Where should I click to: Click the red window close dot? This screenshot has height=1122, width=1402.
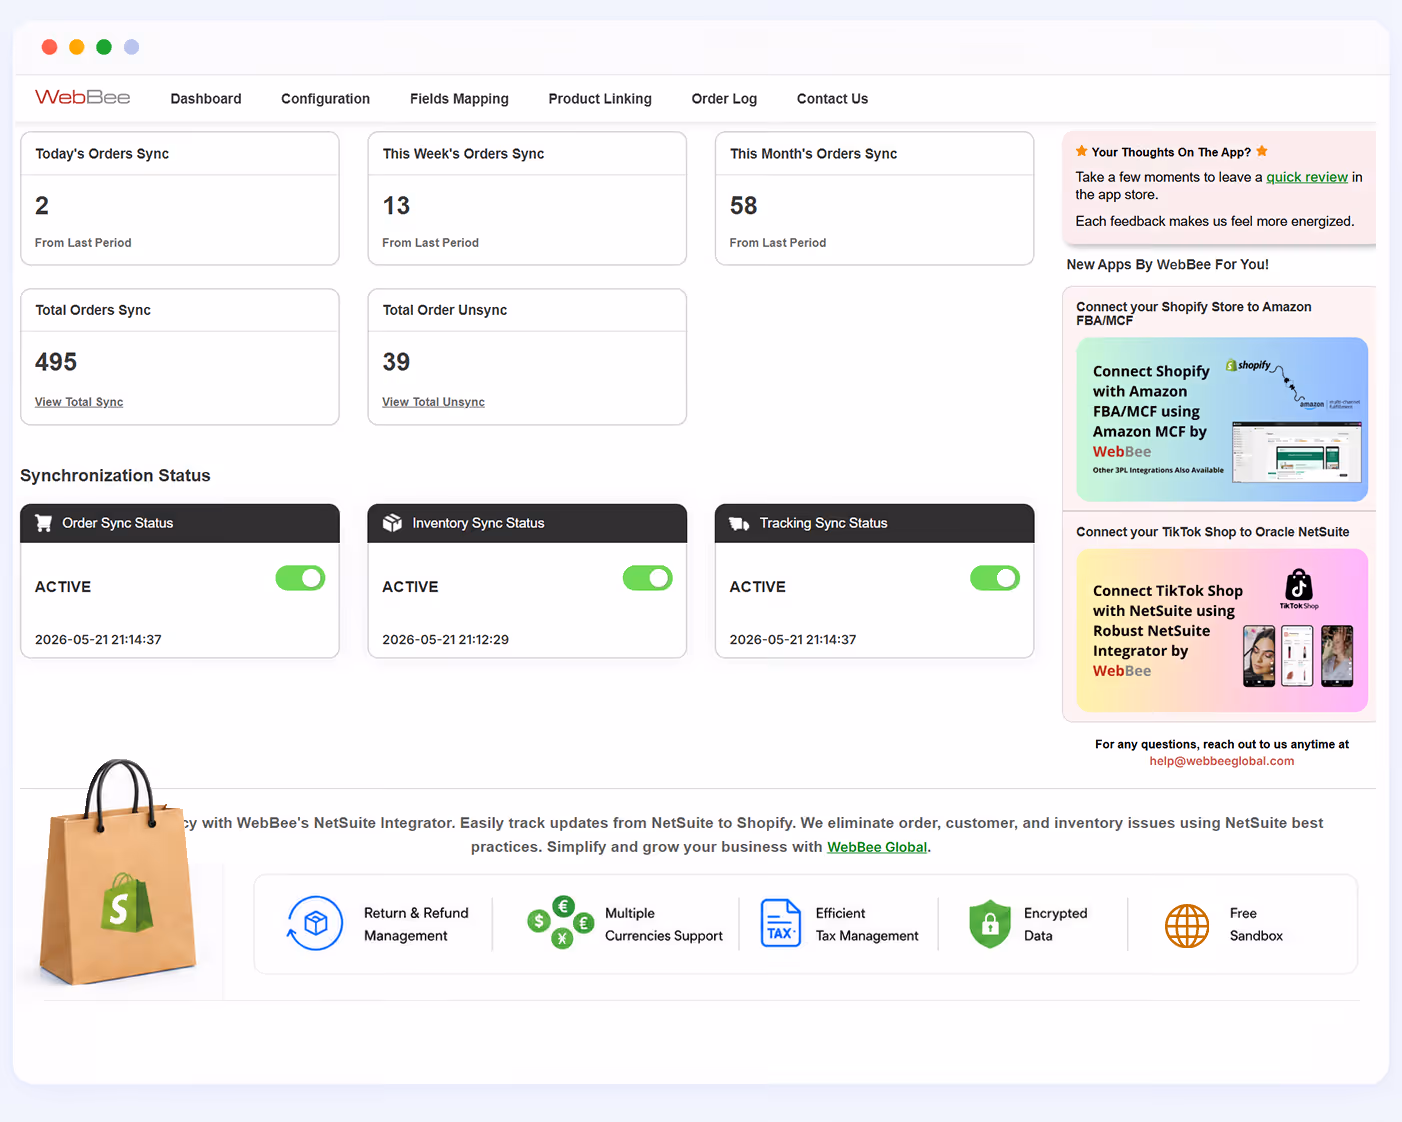click(49, 47)
